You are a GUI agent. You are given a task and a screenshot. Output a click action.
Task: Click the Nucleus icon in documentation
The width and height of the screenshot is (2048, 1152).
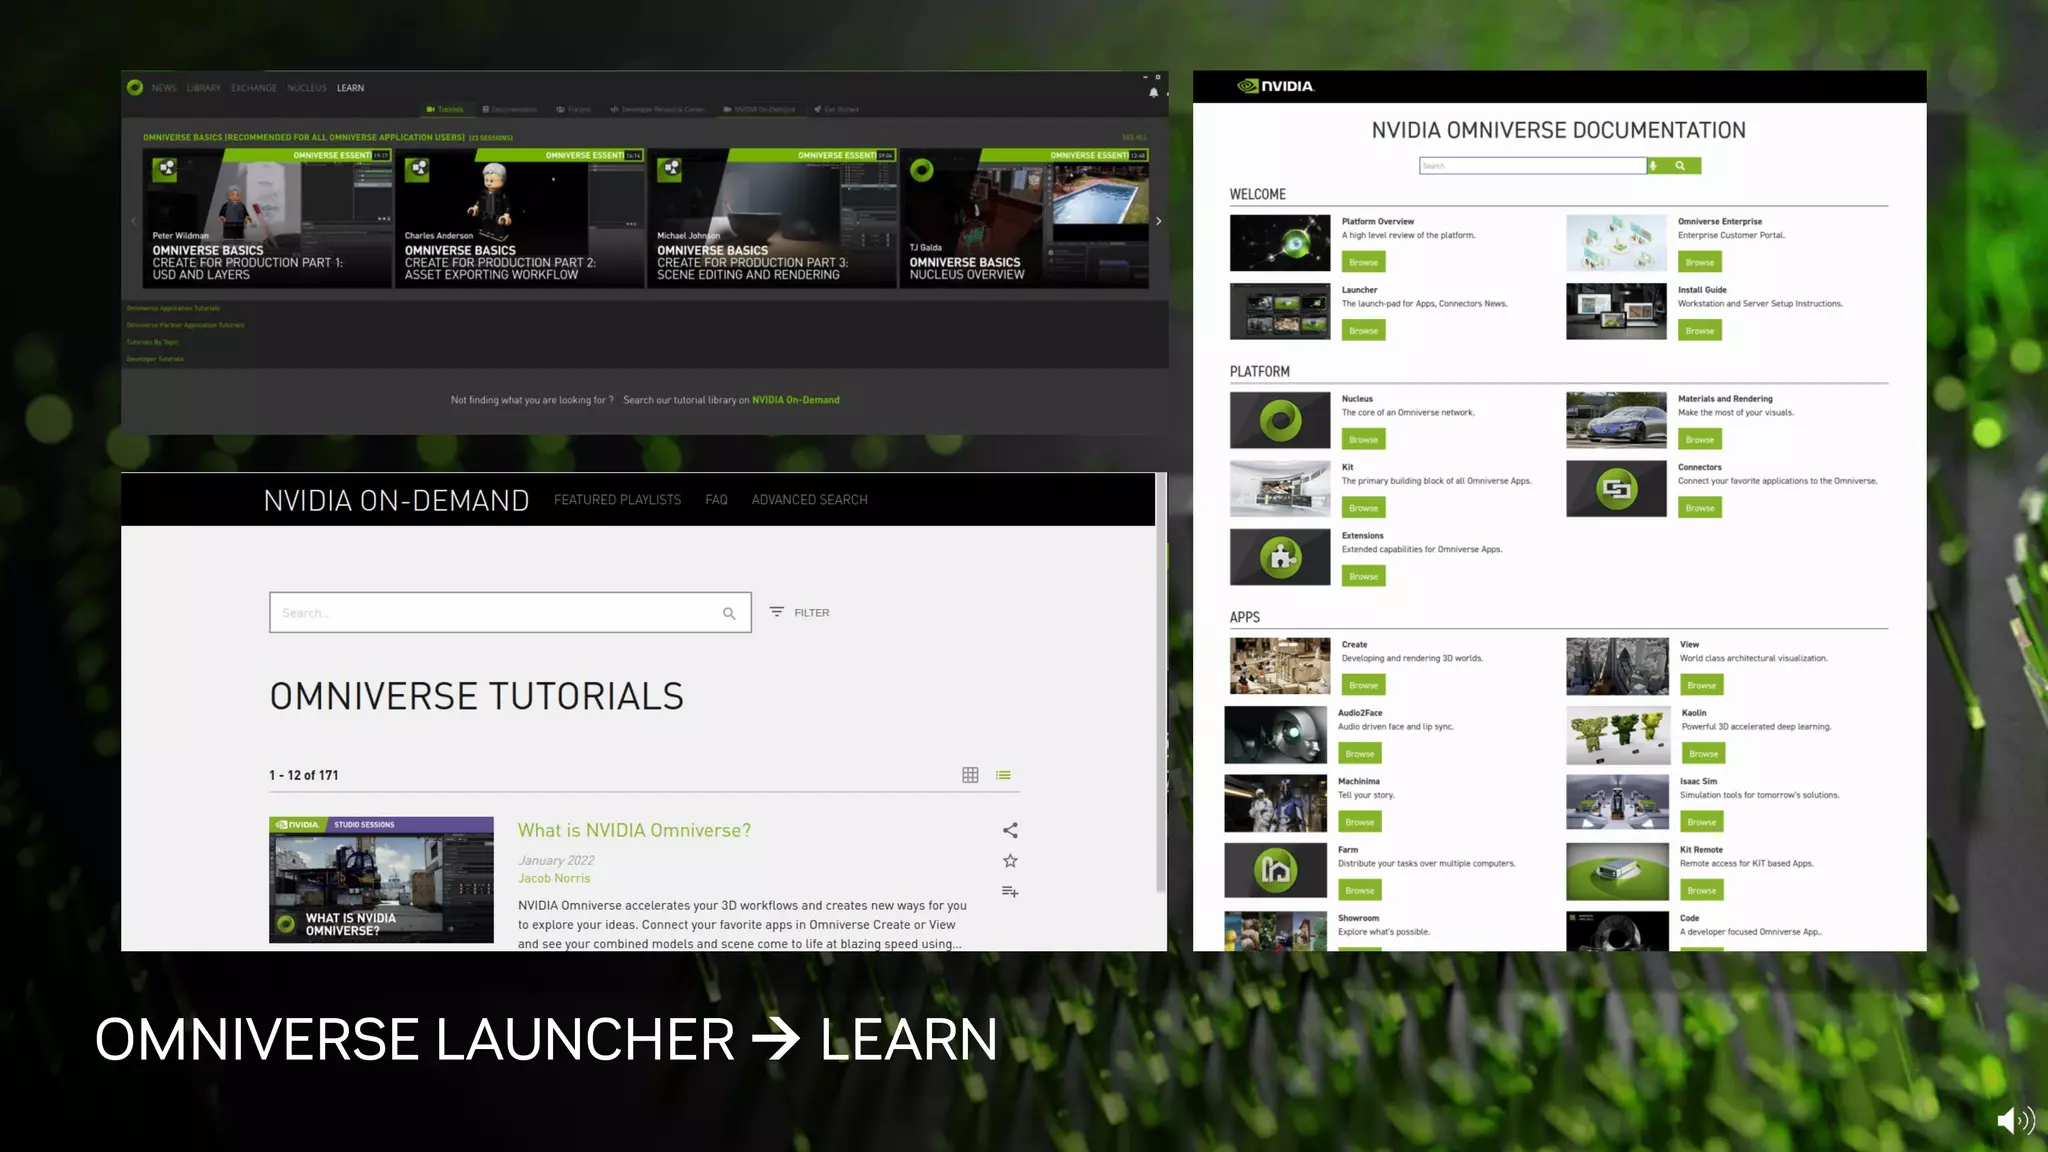(1280, 420)
